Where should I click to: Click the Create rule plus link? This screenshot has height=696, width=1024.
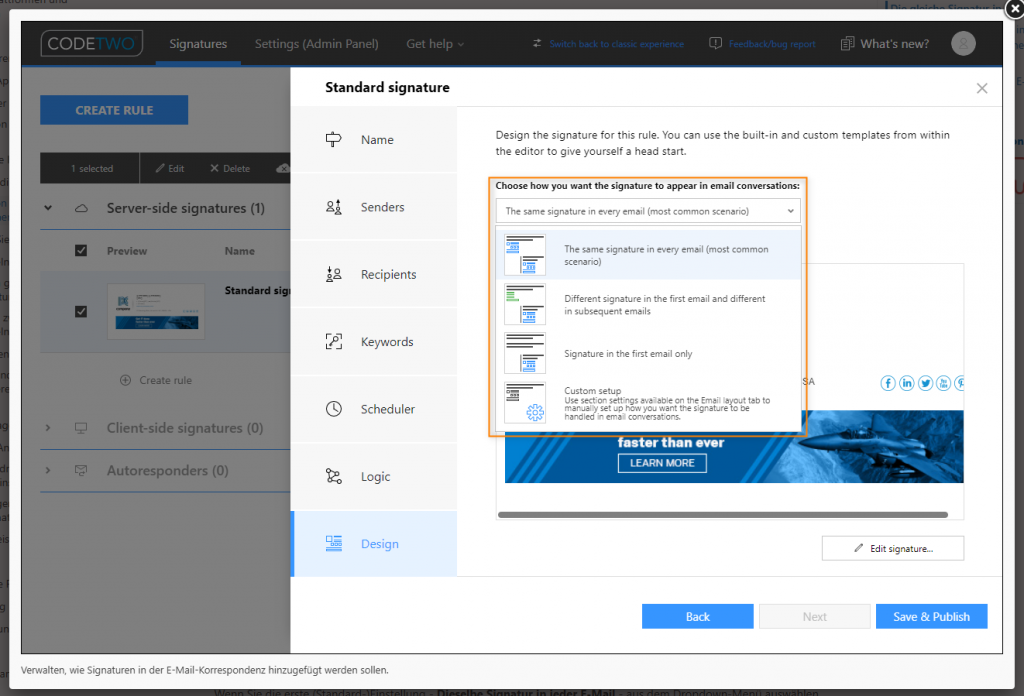pos(156,380)
